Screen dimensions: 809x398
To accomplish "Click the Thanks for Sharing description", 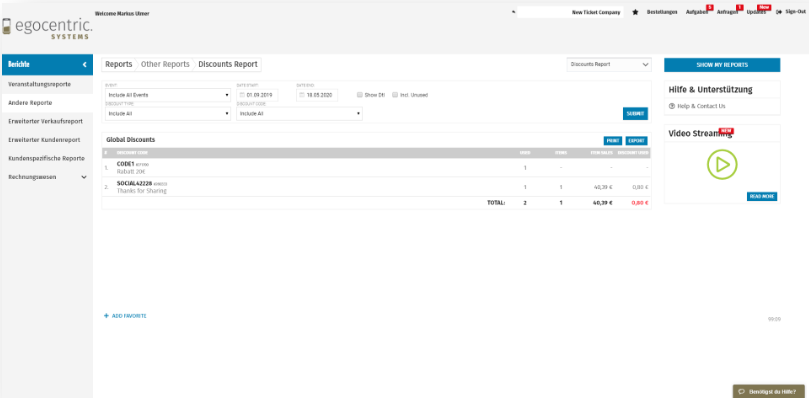I will pos(141,190).
